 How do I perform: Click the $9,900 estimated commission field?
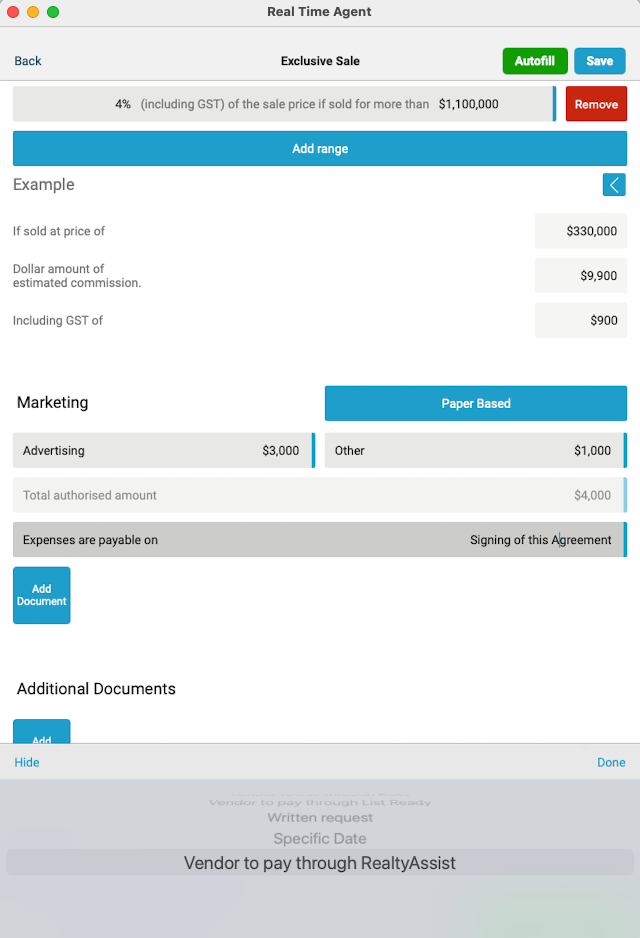click(581, 275)
